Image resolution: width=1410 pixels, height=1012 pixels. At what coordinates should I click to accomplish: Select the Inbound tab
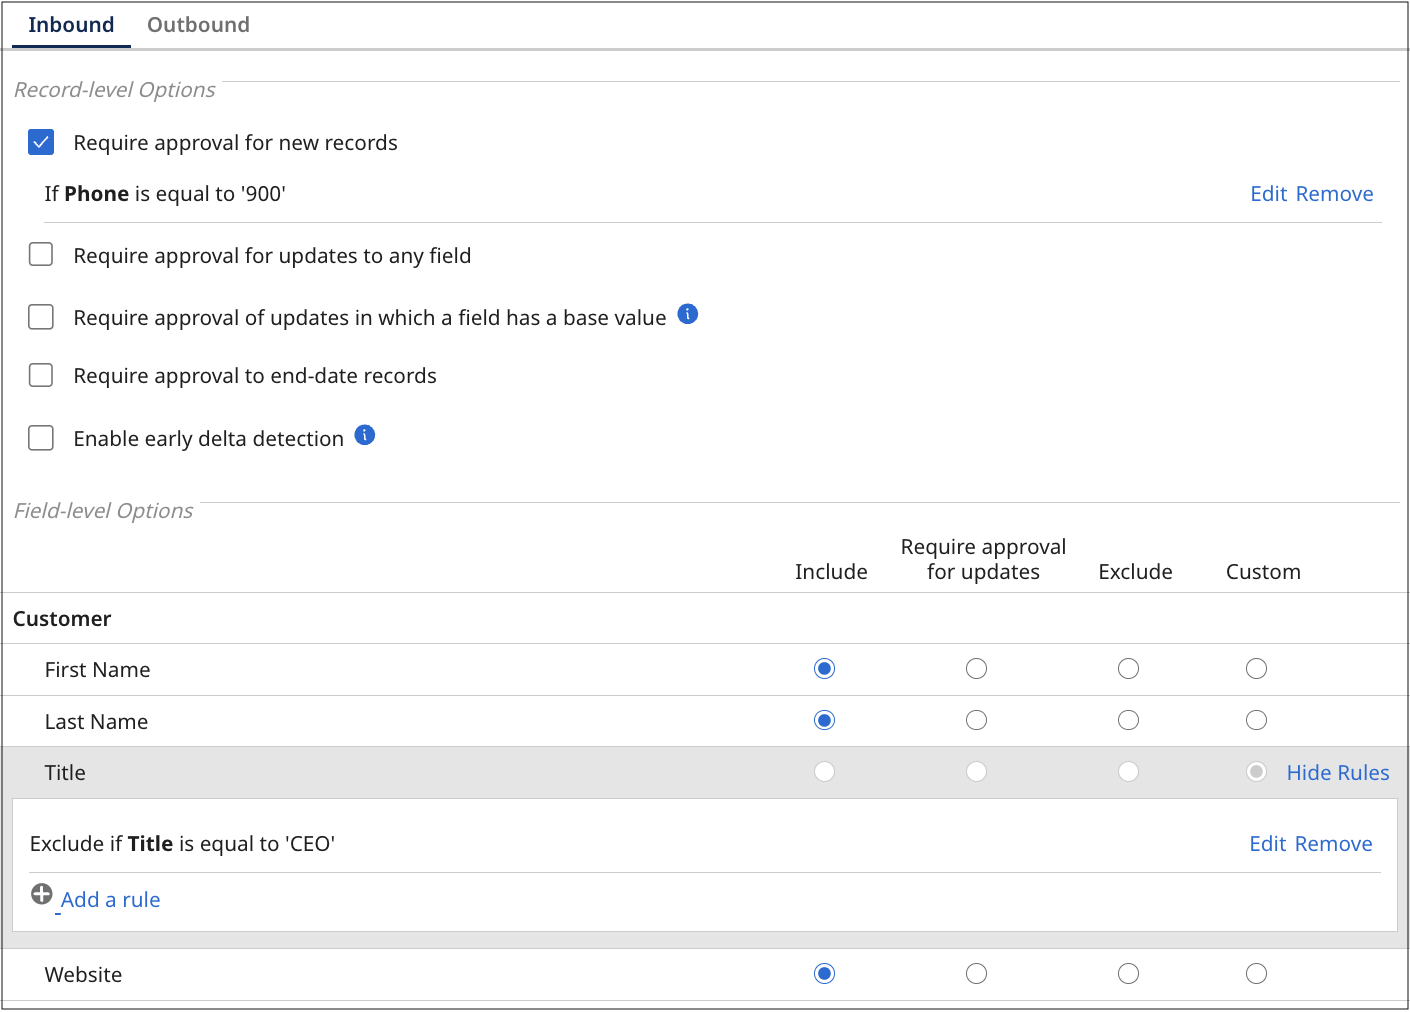pyautogui.click(x=71, y=25)
